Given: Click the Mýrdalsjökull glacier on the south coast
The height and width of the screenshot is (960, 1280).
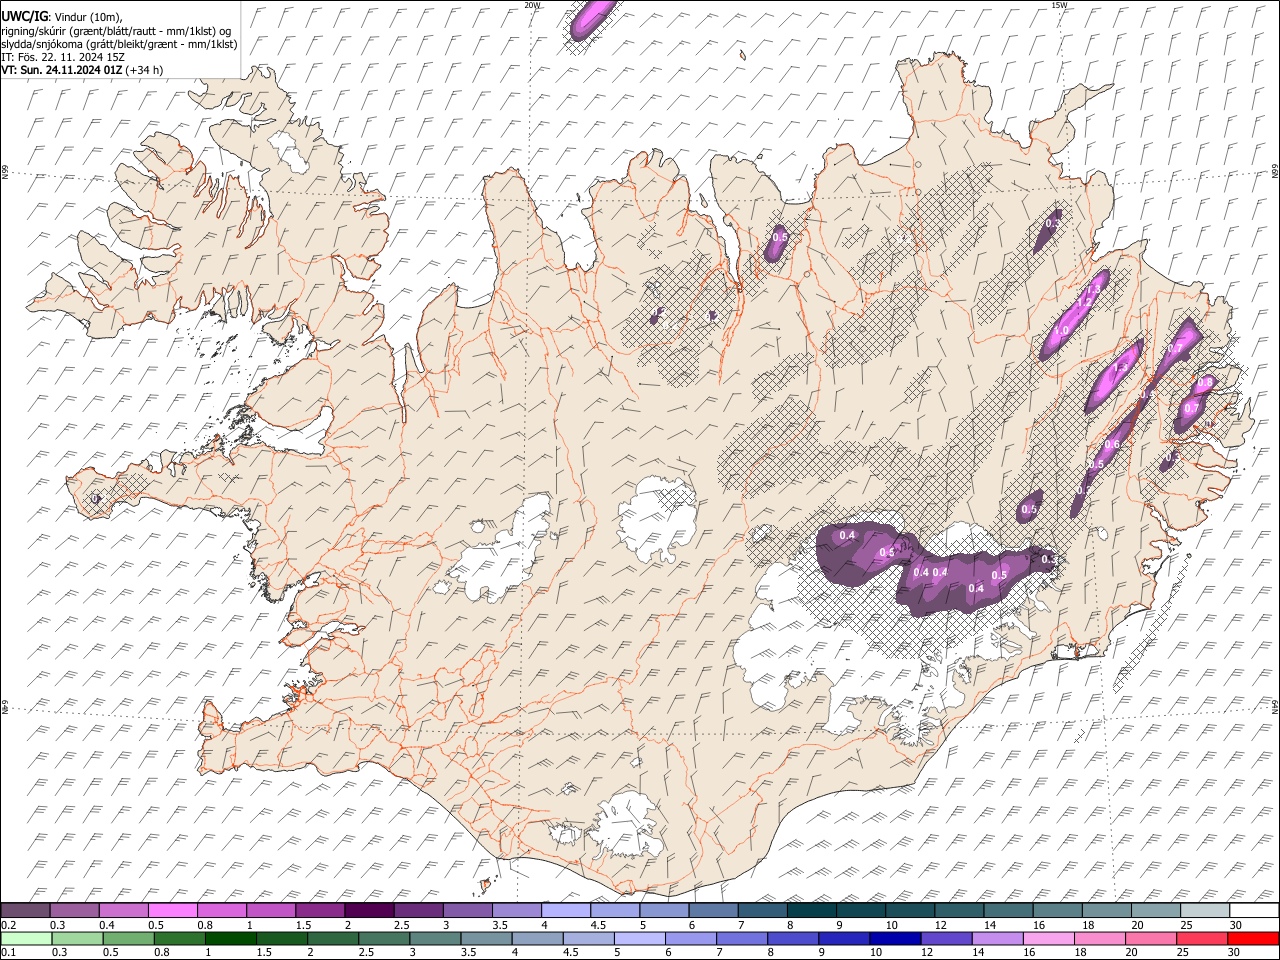Looking at the screenshot, I should pyautogui.click(x=627, y=825).
